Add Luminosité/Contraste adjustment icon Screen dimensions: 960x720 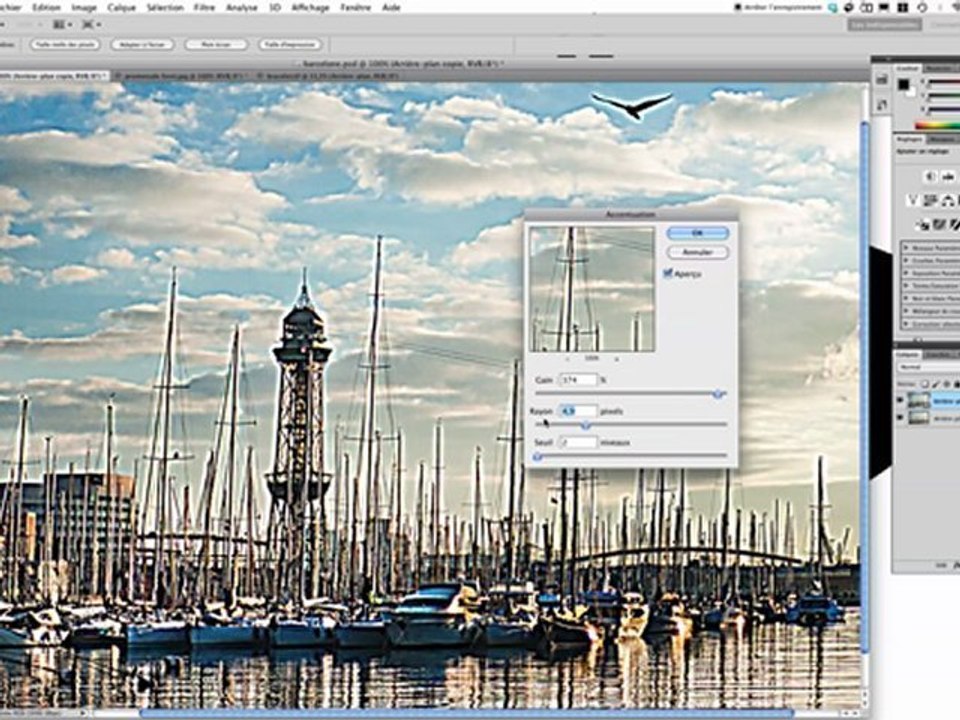[x=930, y=177]
